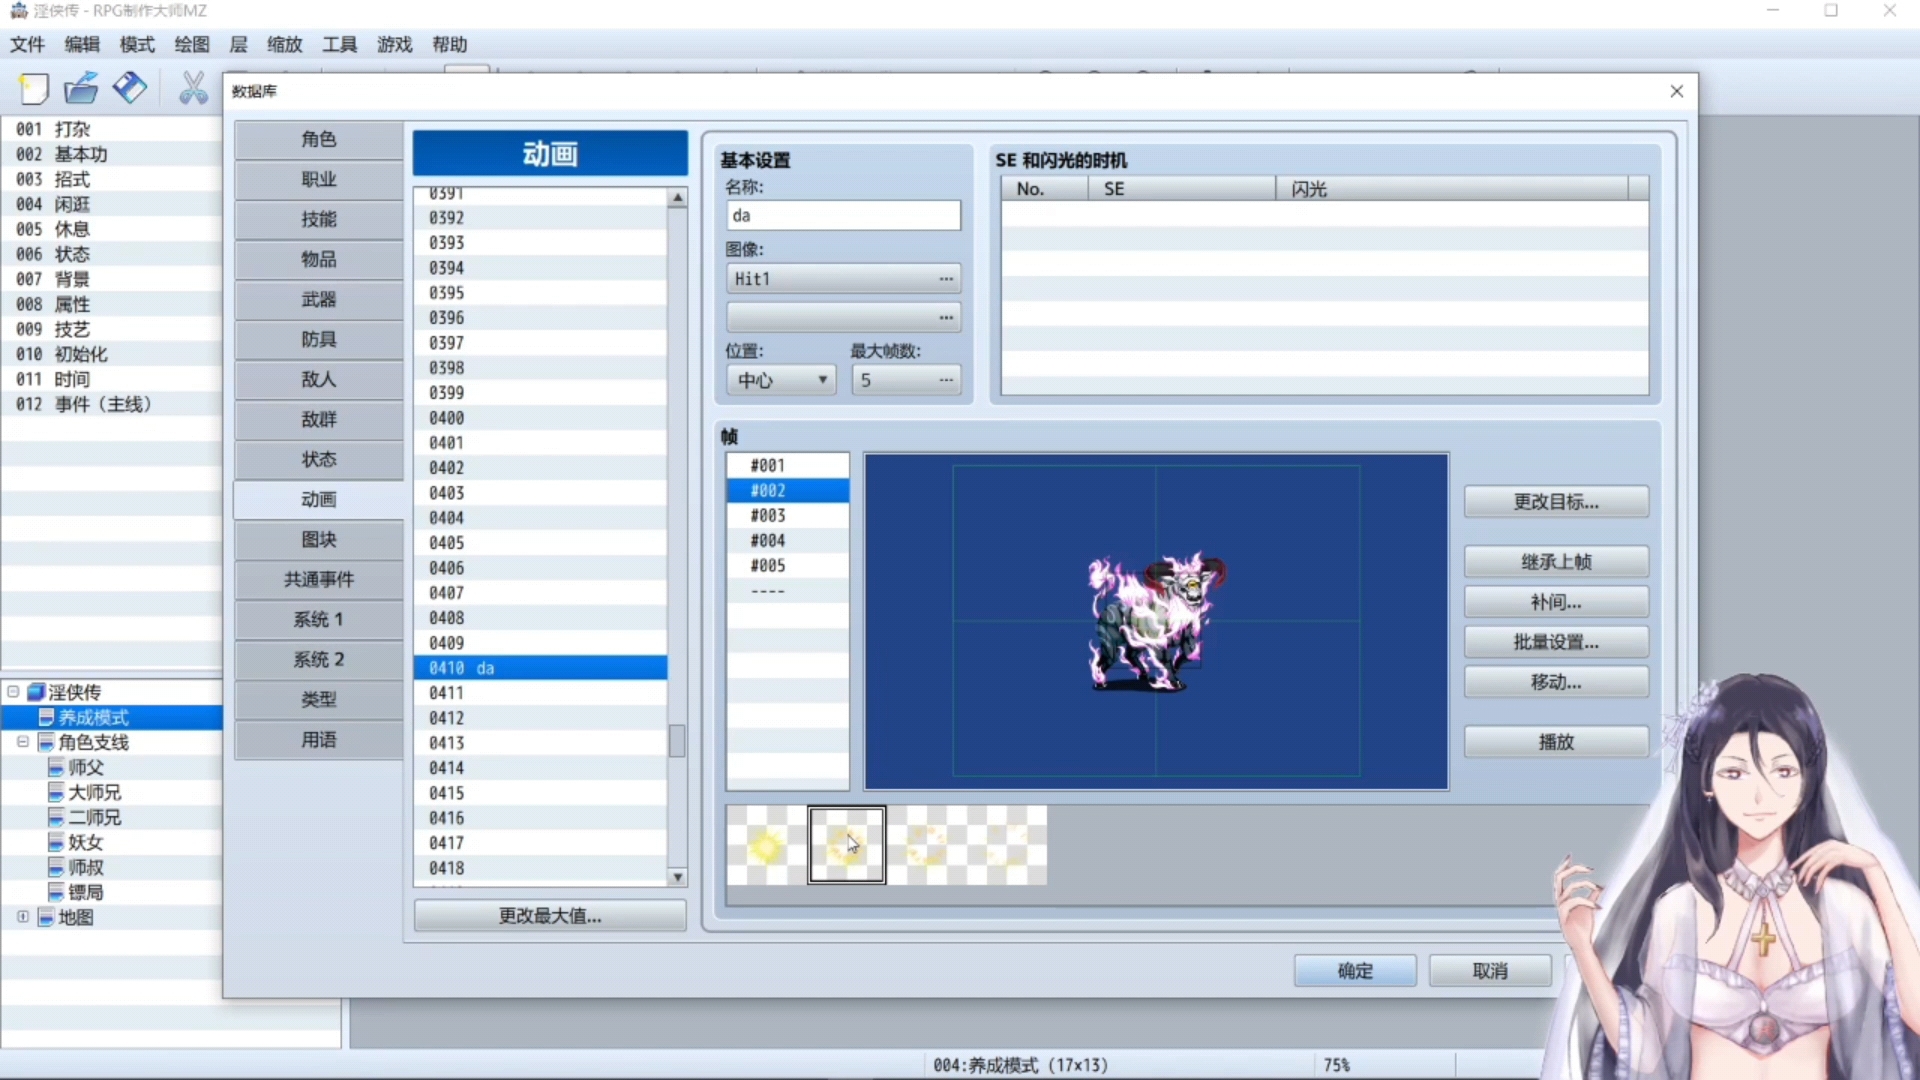Close the 数据库 dialog
The height and width of the screenshot is (1080, 1920).
1677,91
